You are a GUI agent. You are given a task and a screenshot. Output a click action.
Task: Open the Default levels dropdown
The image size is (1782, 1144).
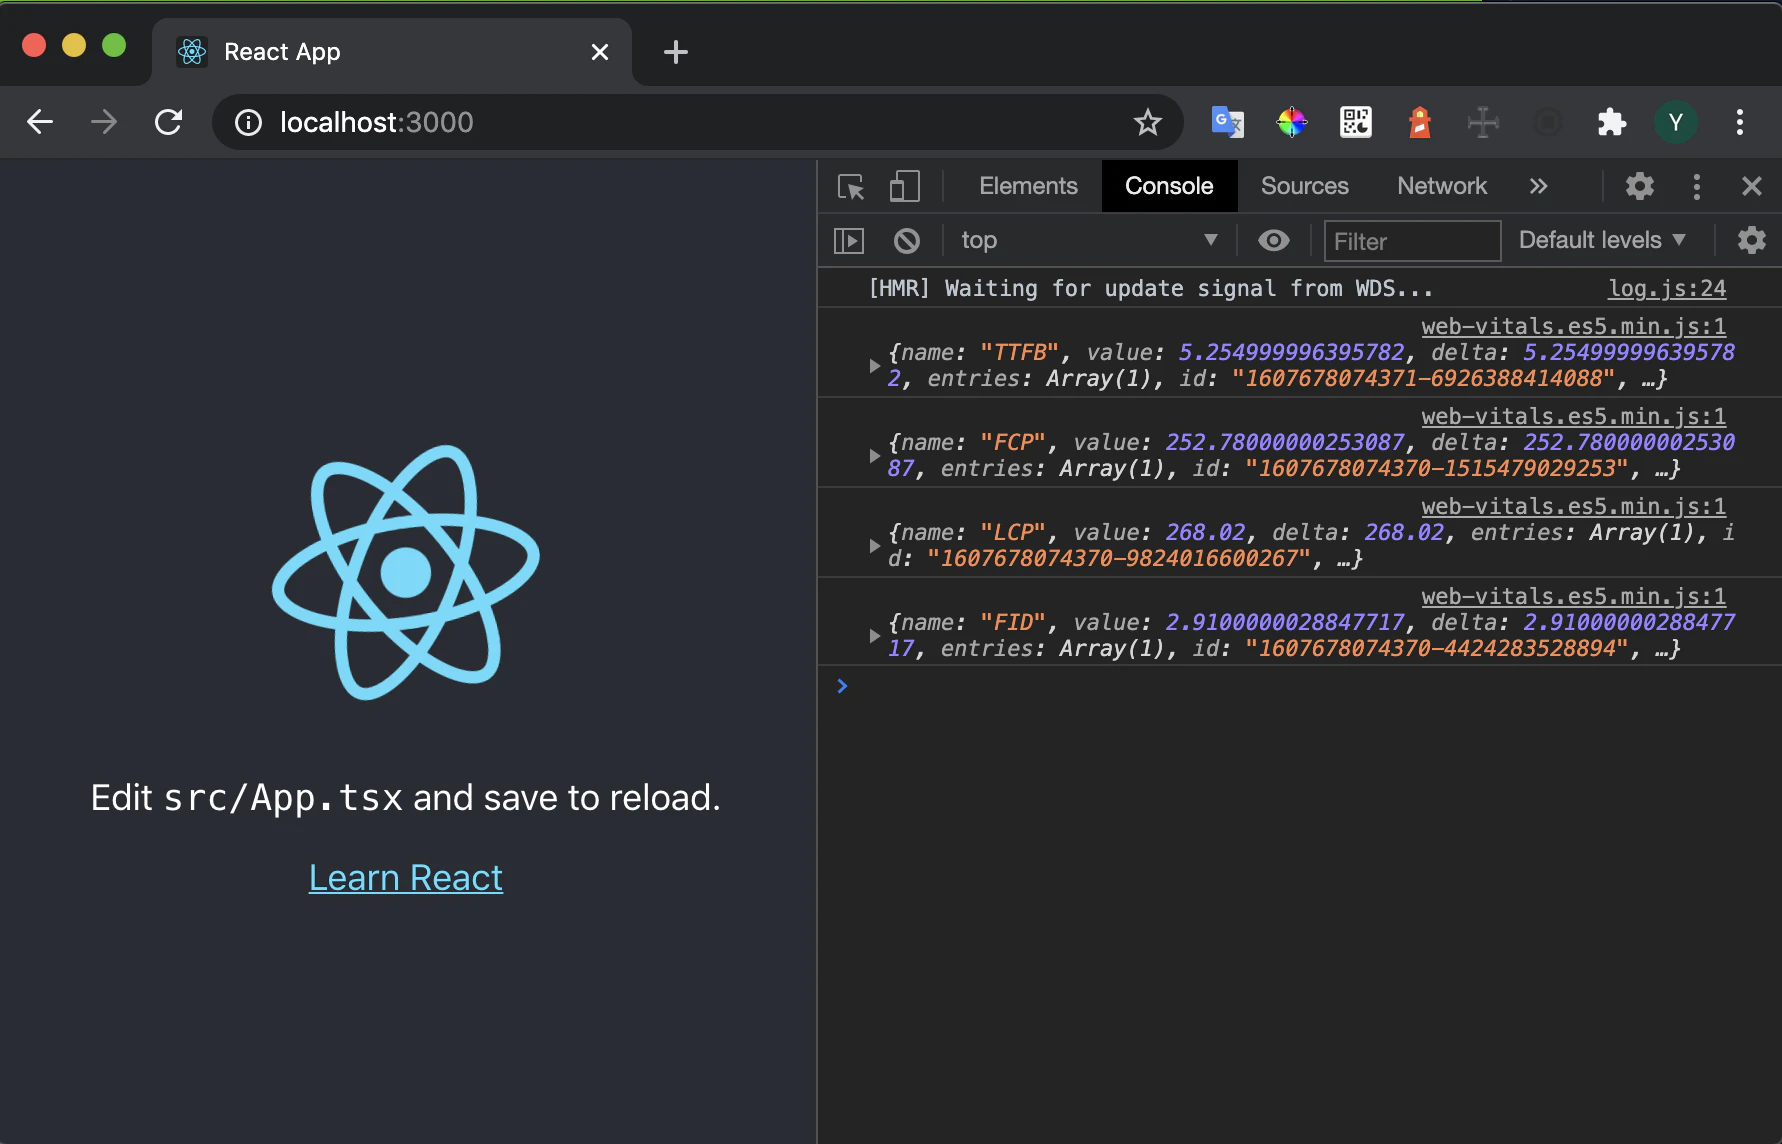click(1602, 241)
